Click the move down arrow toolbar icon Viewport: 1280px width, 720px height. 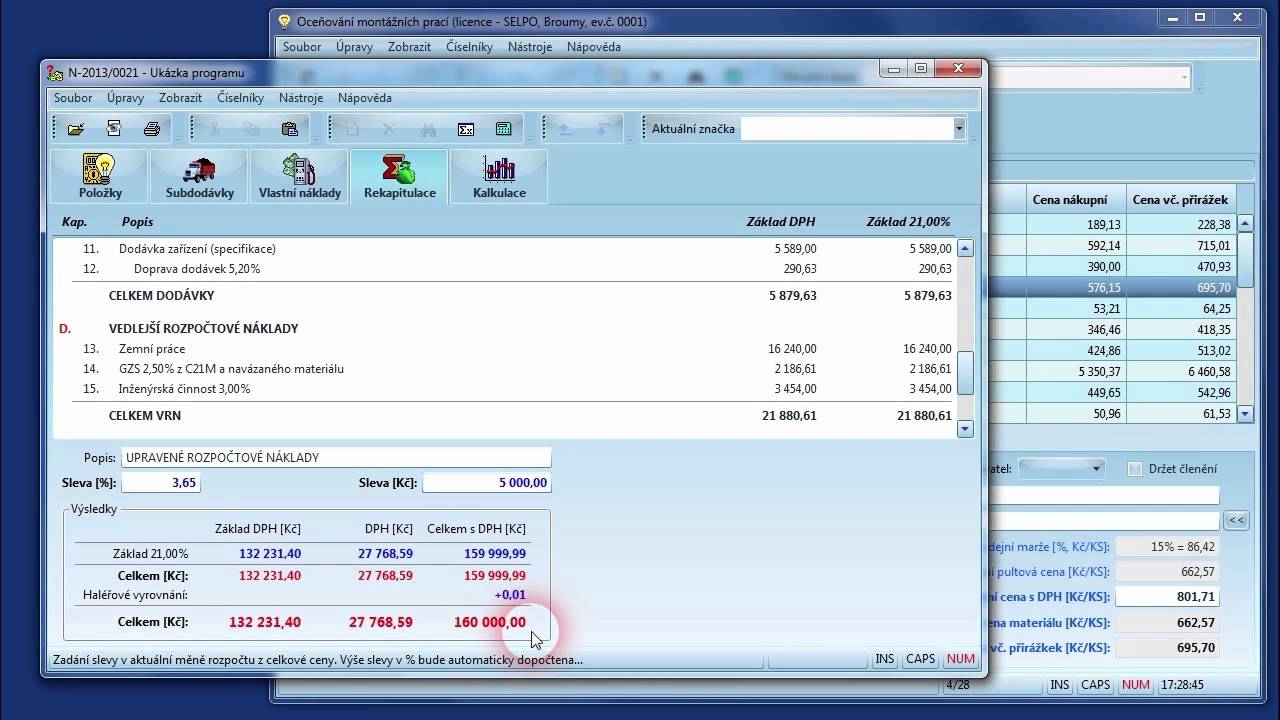click(x=603, y=129)
